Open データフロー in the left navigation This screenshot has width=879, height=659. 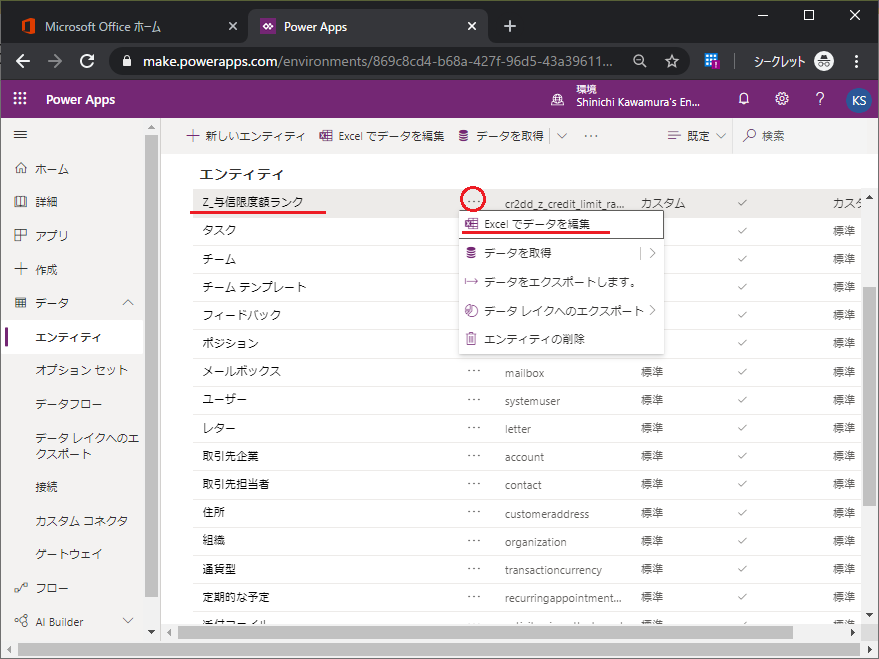(x=68, y=404)
